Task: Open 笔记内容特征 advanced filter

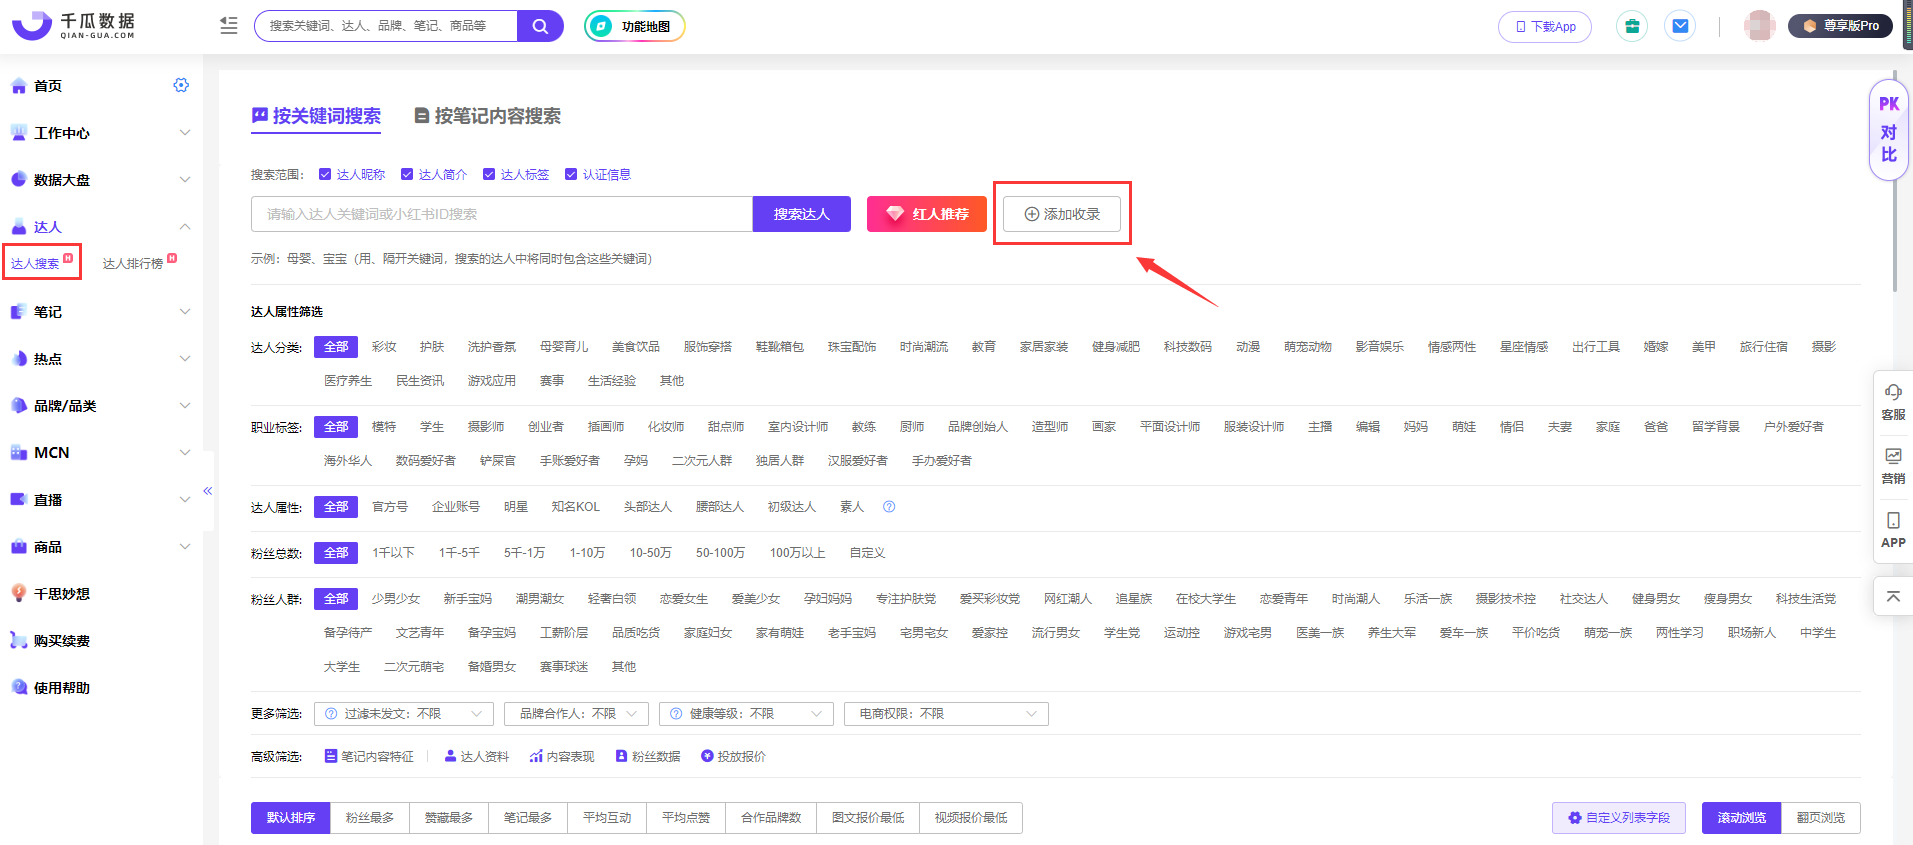Action: point(369,757)
